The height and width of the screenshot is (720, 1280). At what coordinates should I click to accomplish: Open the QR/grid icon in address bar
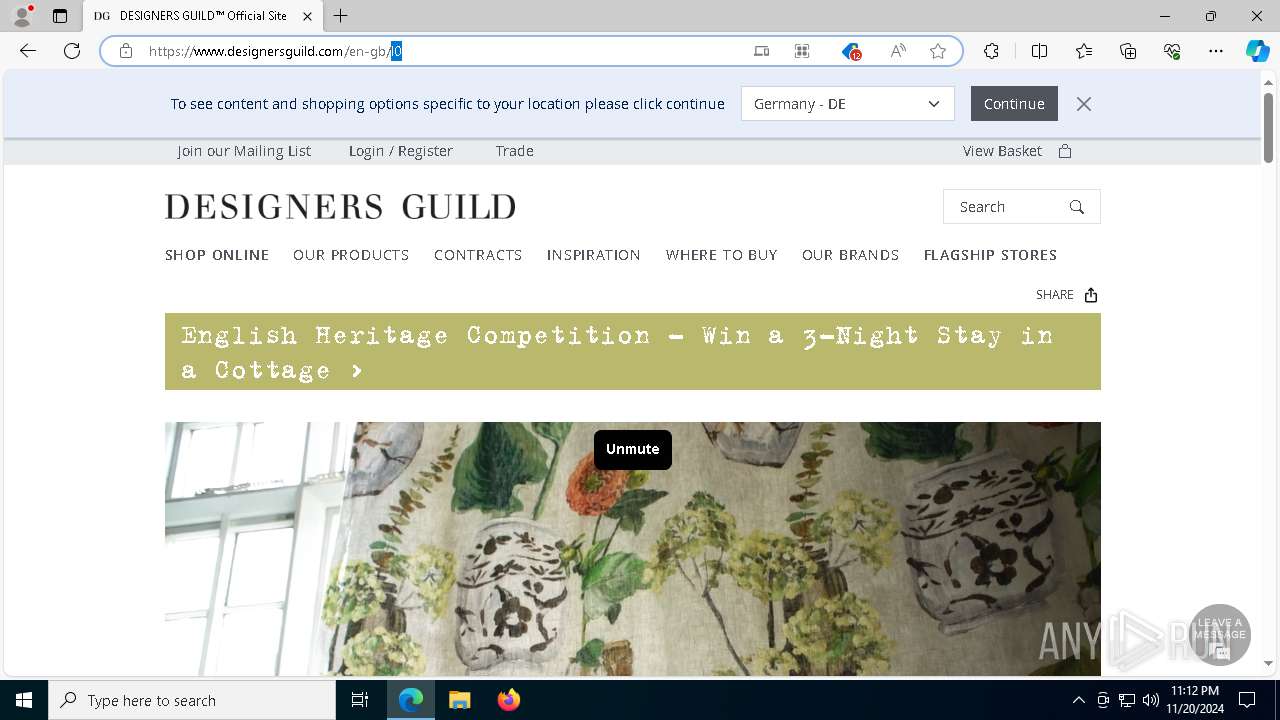click(802, 51)
